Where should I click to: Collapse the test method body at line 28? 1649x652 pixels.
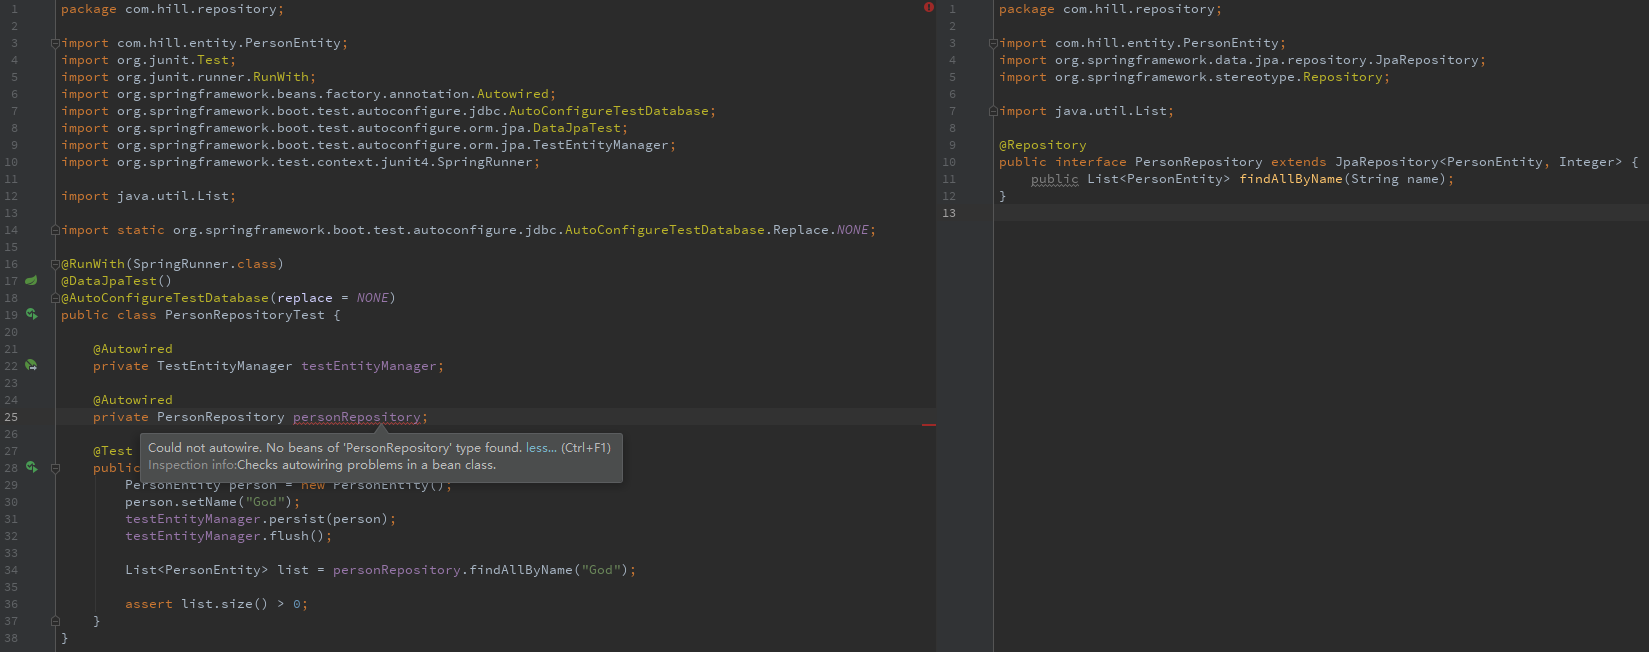pyautogui.click(x=56, y=468)
